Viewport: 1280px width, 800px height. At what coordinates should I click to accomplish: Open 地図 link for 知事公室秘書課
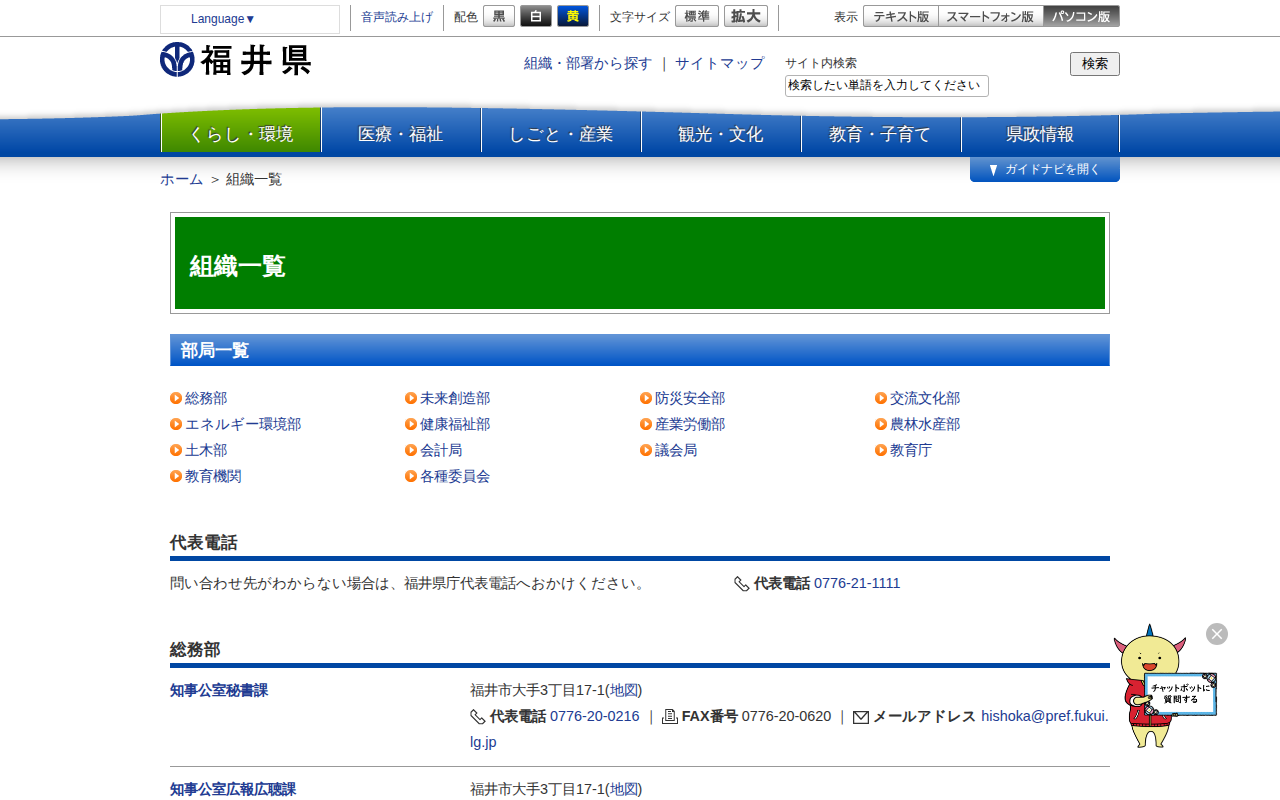625,690
